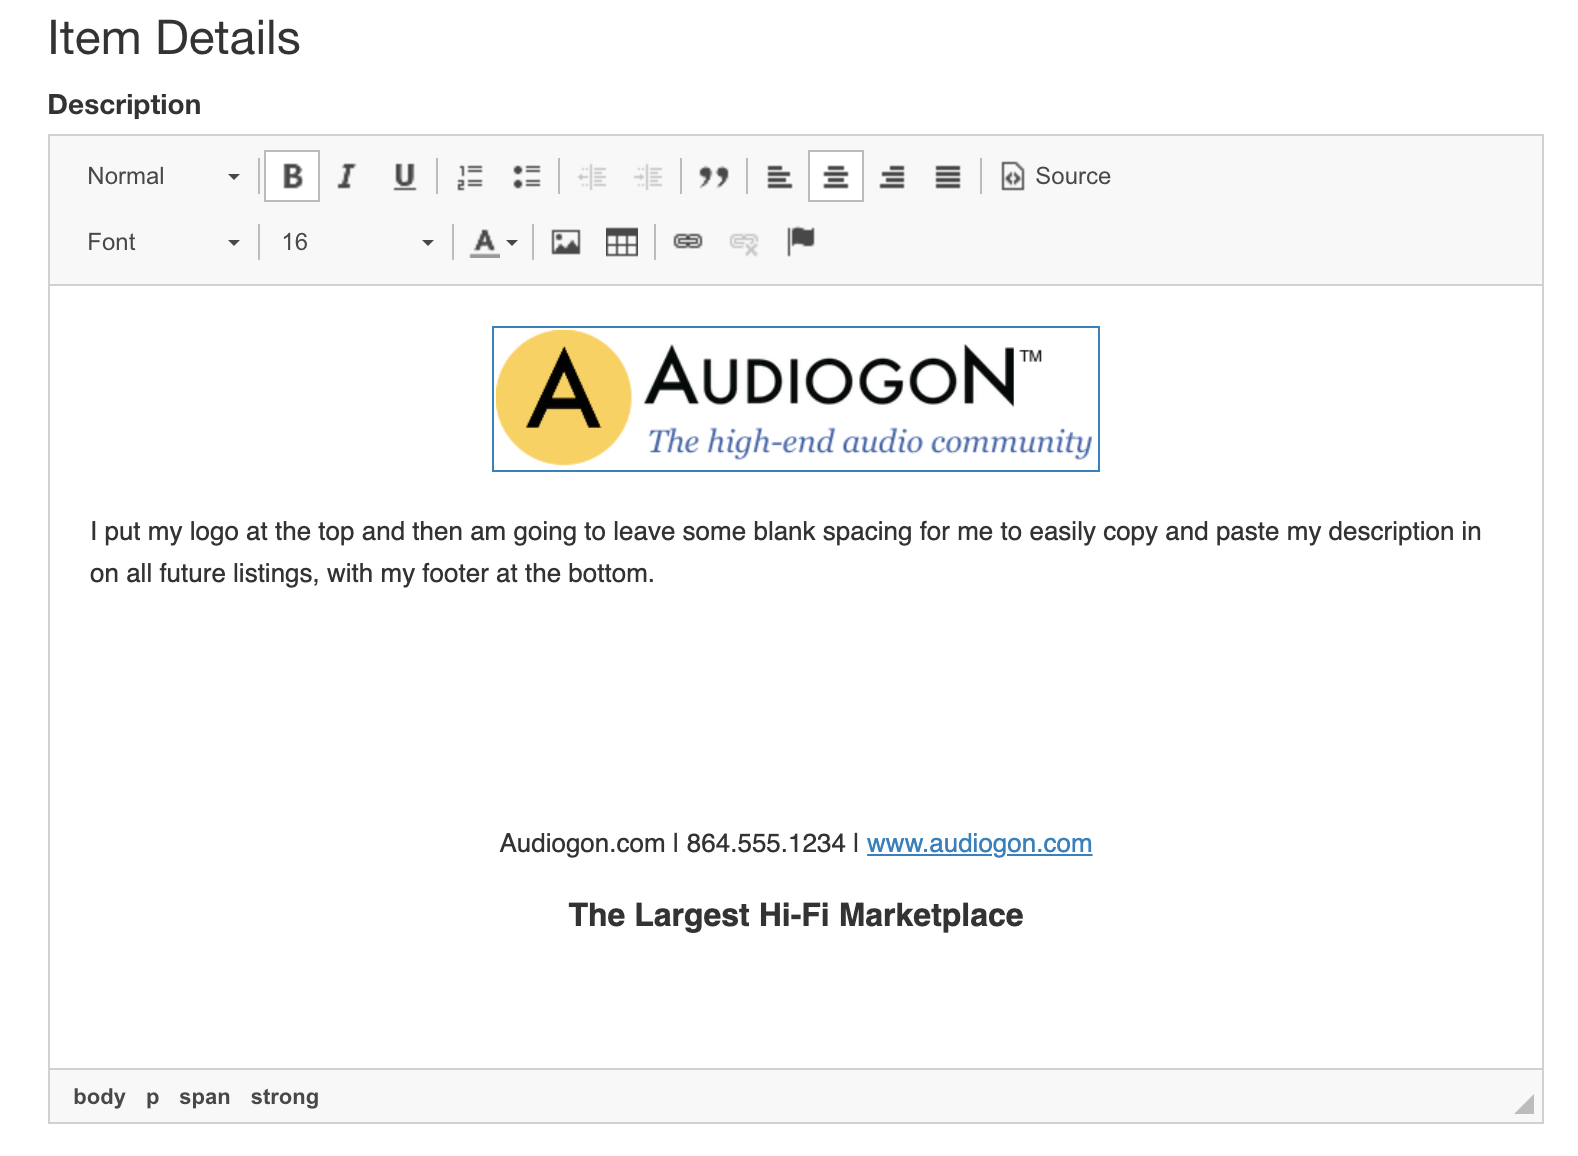Remove the hyperlink with Unlink
This screenshot has width=1578, height=1156.
pos(744,242)
